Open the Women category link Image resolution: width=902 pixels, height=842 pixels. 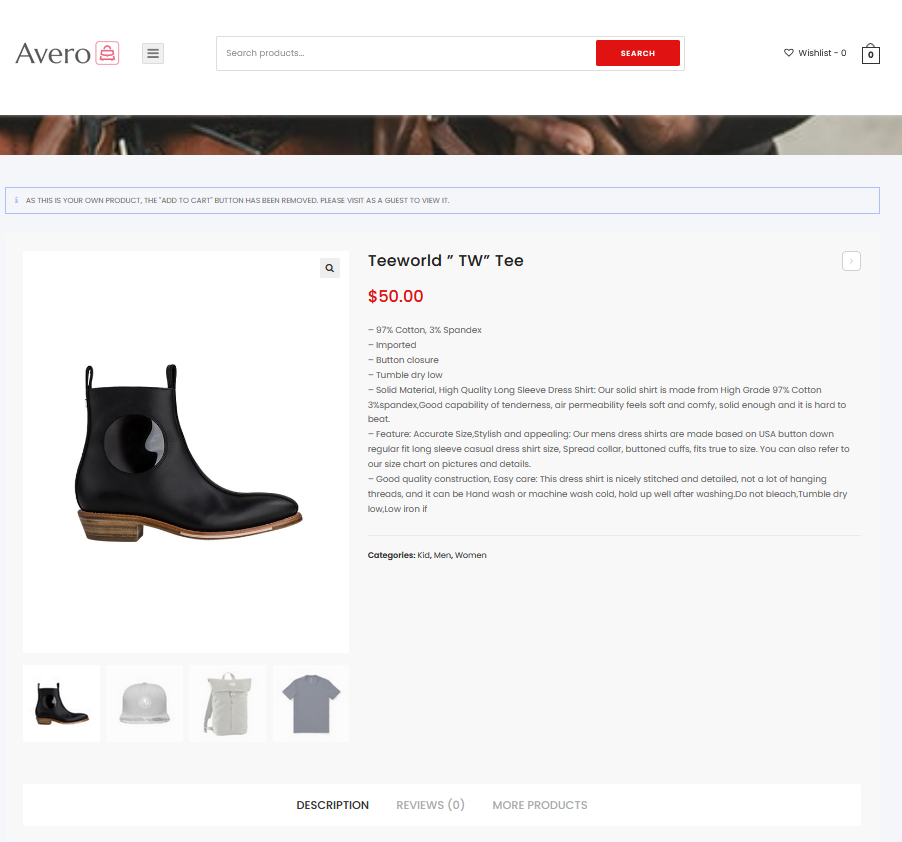471,555
